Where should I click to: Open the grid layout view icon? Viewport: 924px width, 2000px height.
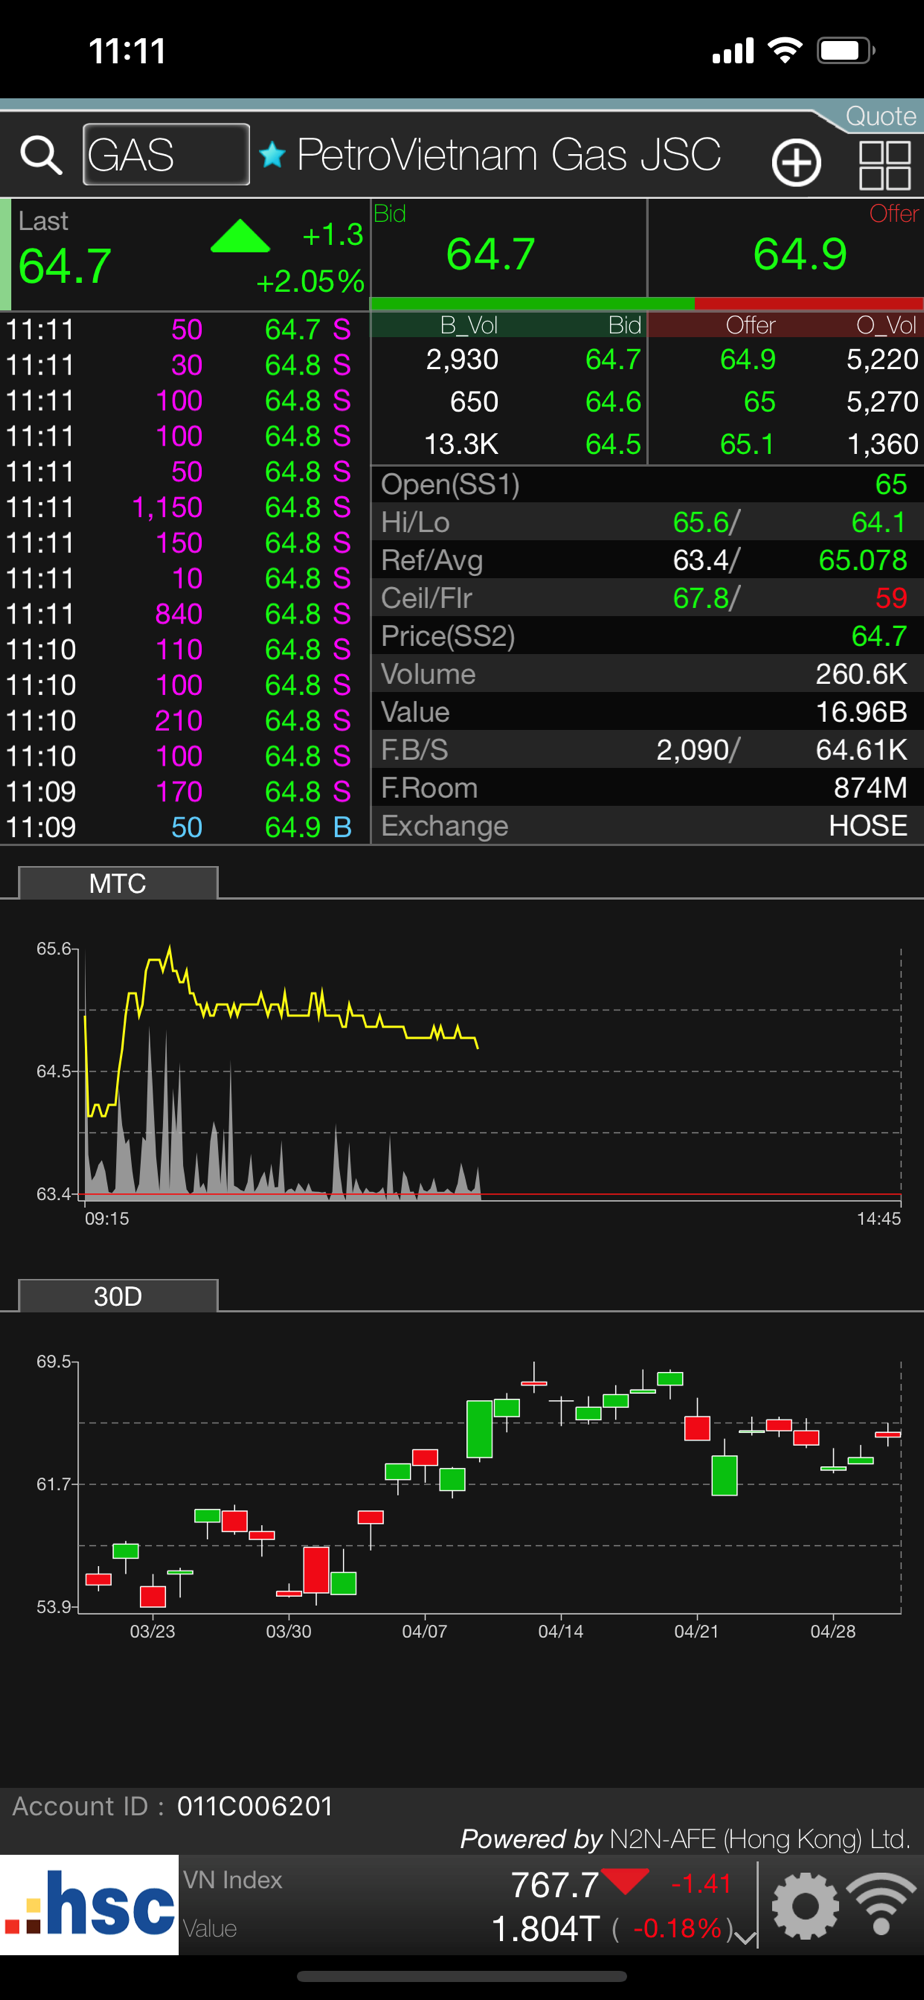885,164
